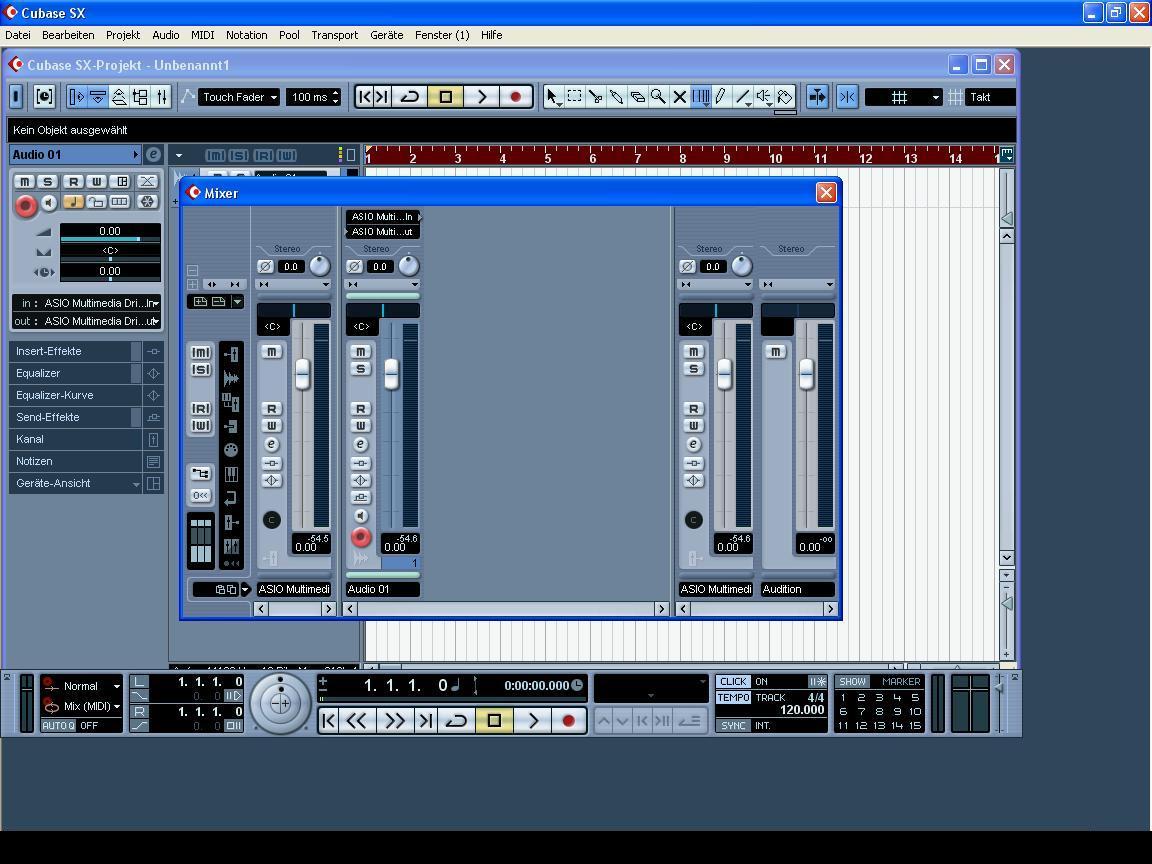Click Play in project toolbar
Screen dimensions: 1152x864
tap(482, 96)
